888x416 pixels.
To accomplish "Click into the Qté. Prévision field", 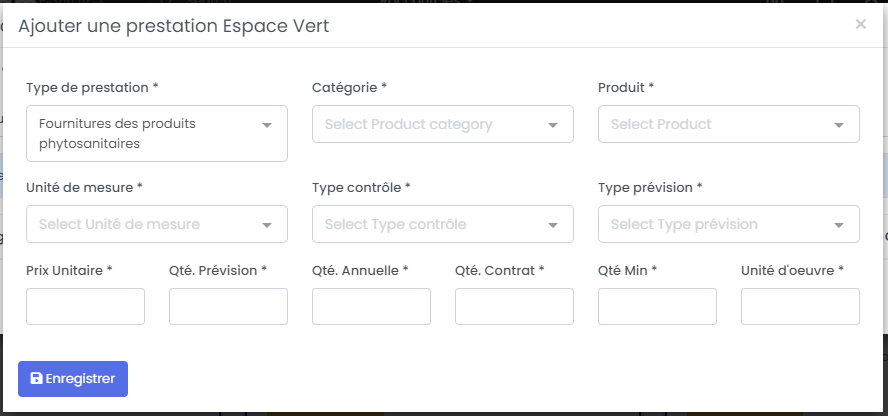I will click(x=228, y=307).
